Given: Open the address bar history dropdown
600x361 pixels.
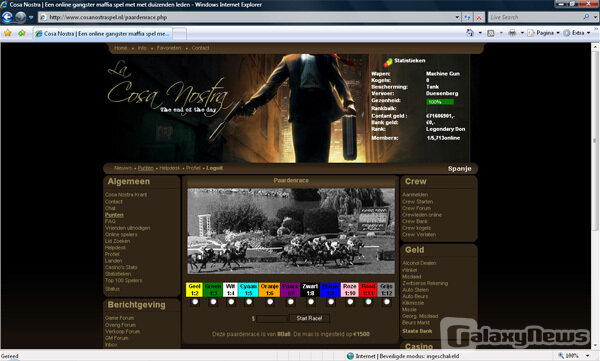Looking at the screenshot, I should (x=457, y=17).
